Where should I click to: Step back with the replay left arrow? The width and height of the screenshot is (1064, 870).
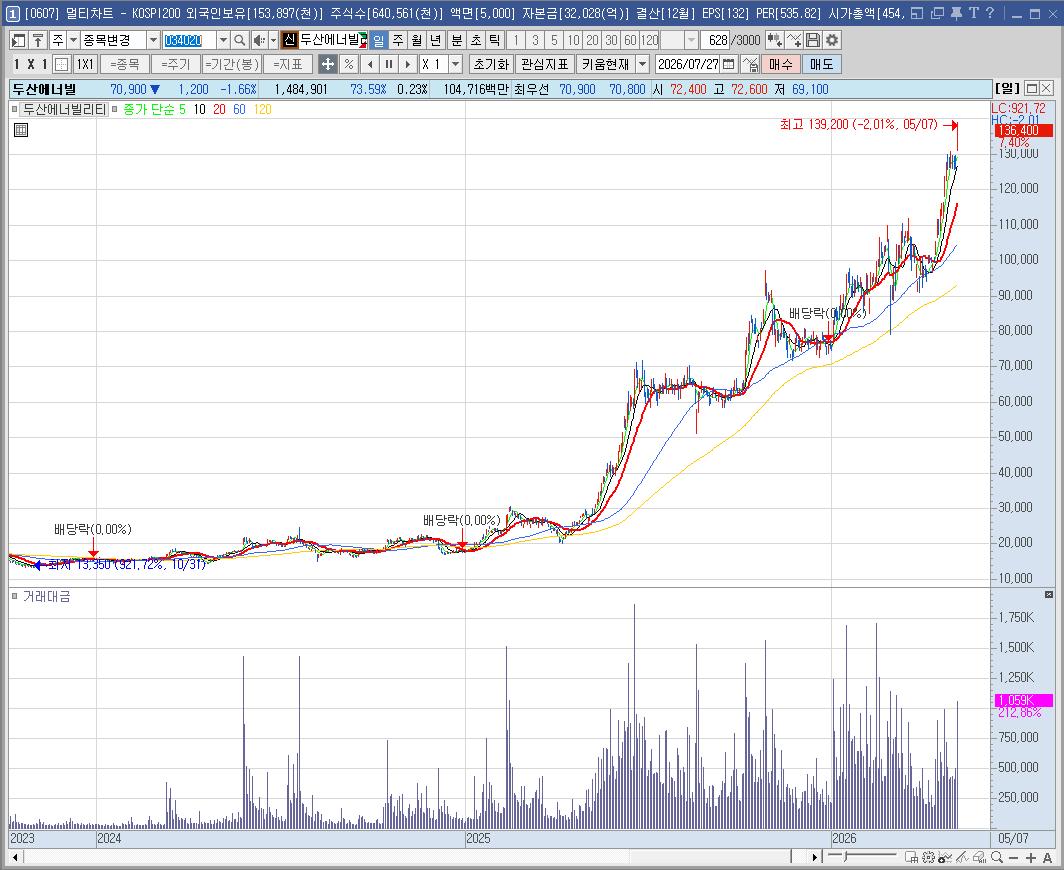pyautogui.click(x=370, y=64)
